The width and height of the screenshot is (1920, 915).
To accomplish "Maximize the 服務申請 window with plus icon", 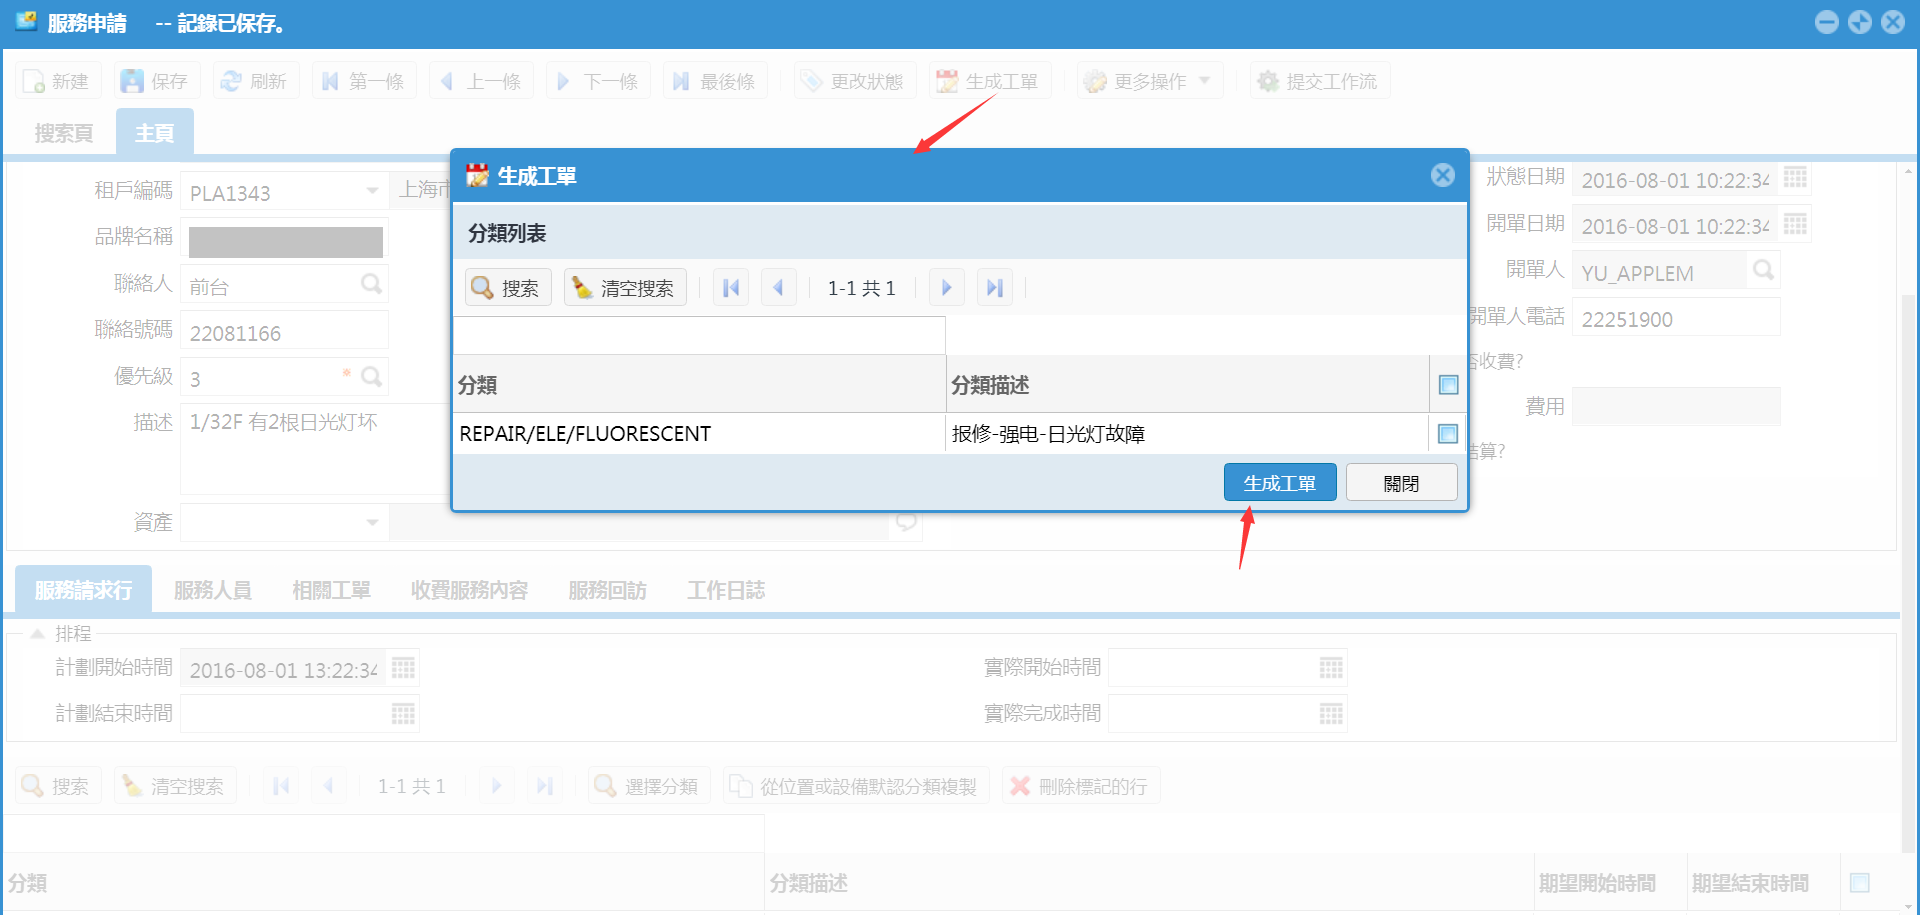I will (1859, 22).
